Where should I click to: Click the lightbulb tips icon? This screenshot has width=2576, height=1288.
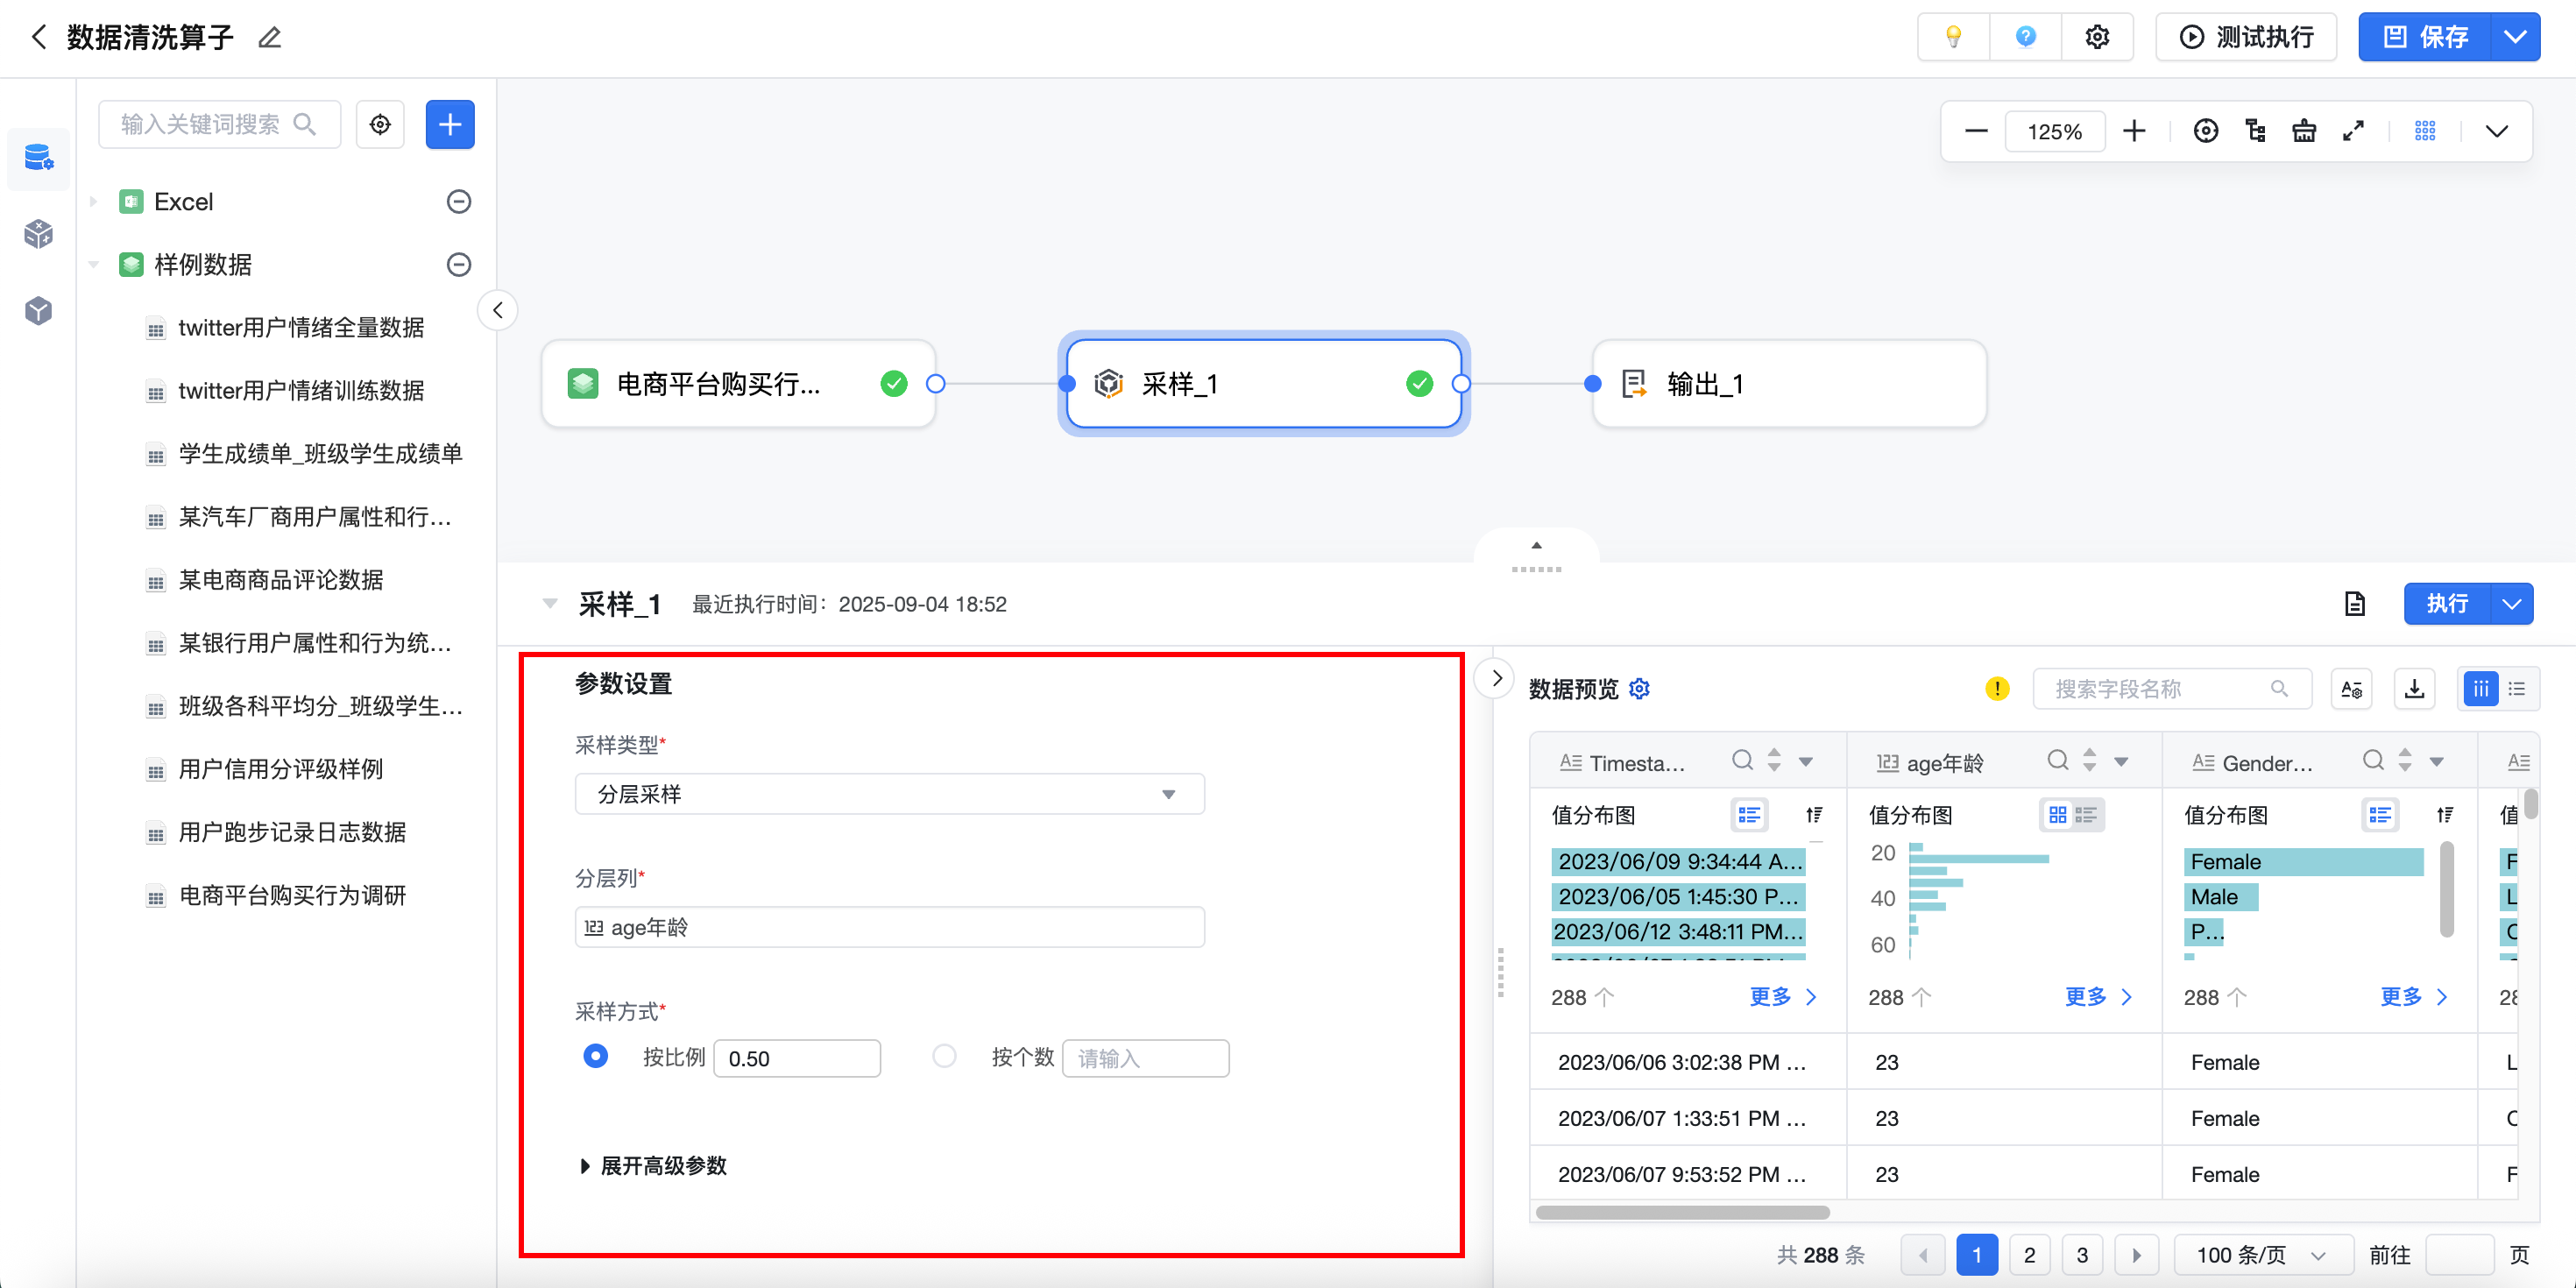1953,37
